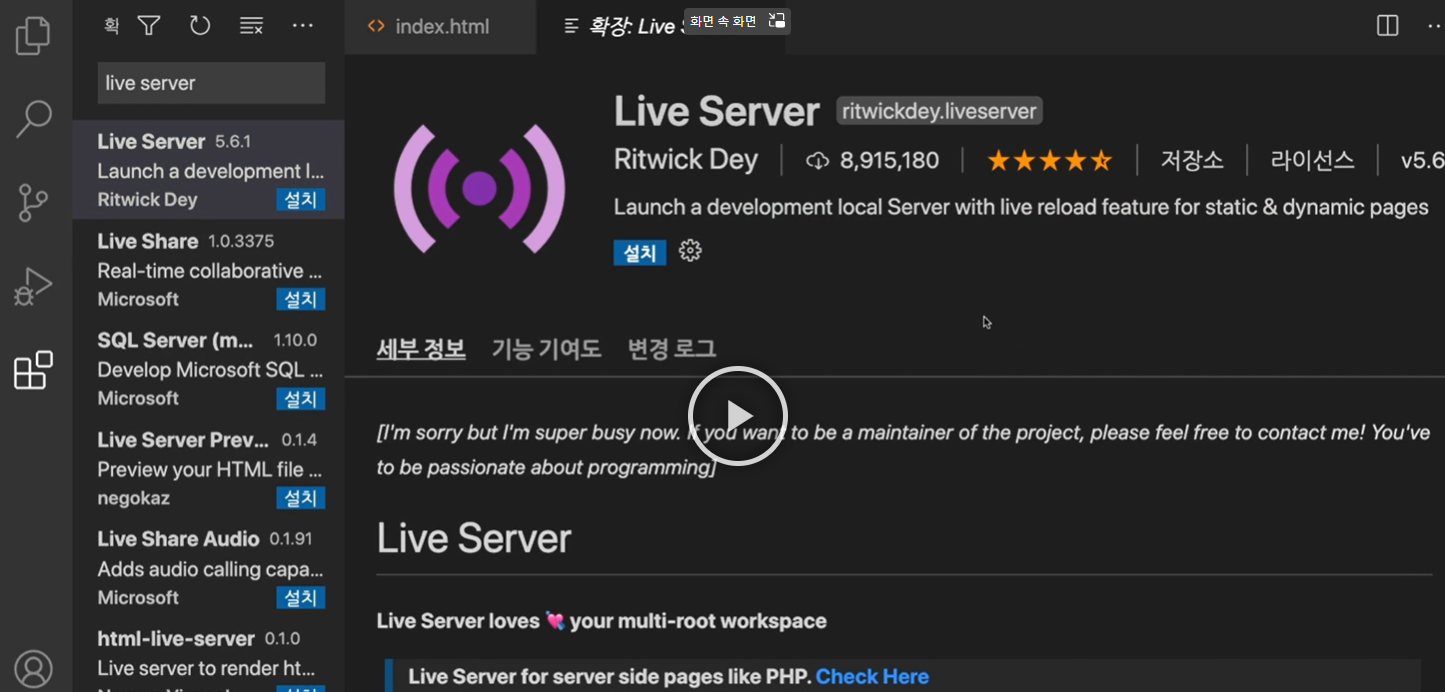Install Live Server from the list
The image size is (1445, 692).
coord(301,200)
